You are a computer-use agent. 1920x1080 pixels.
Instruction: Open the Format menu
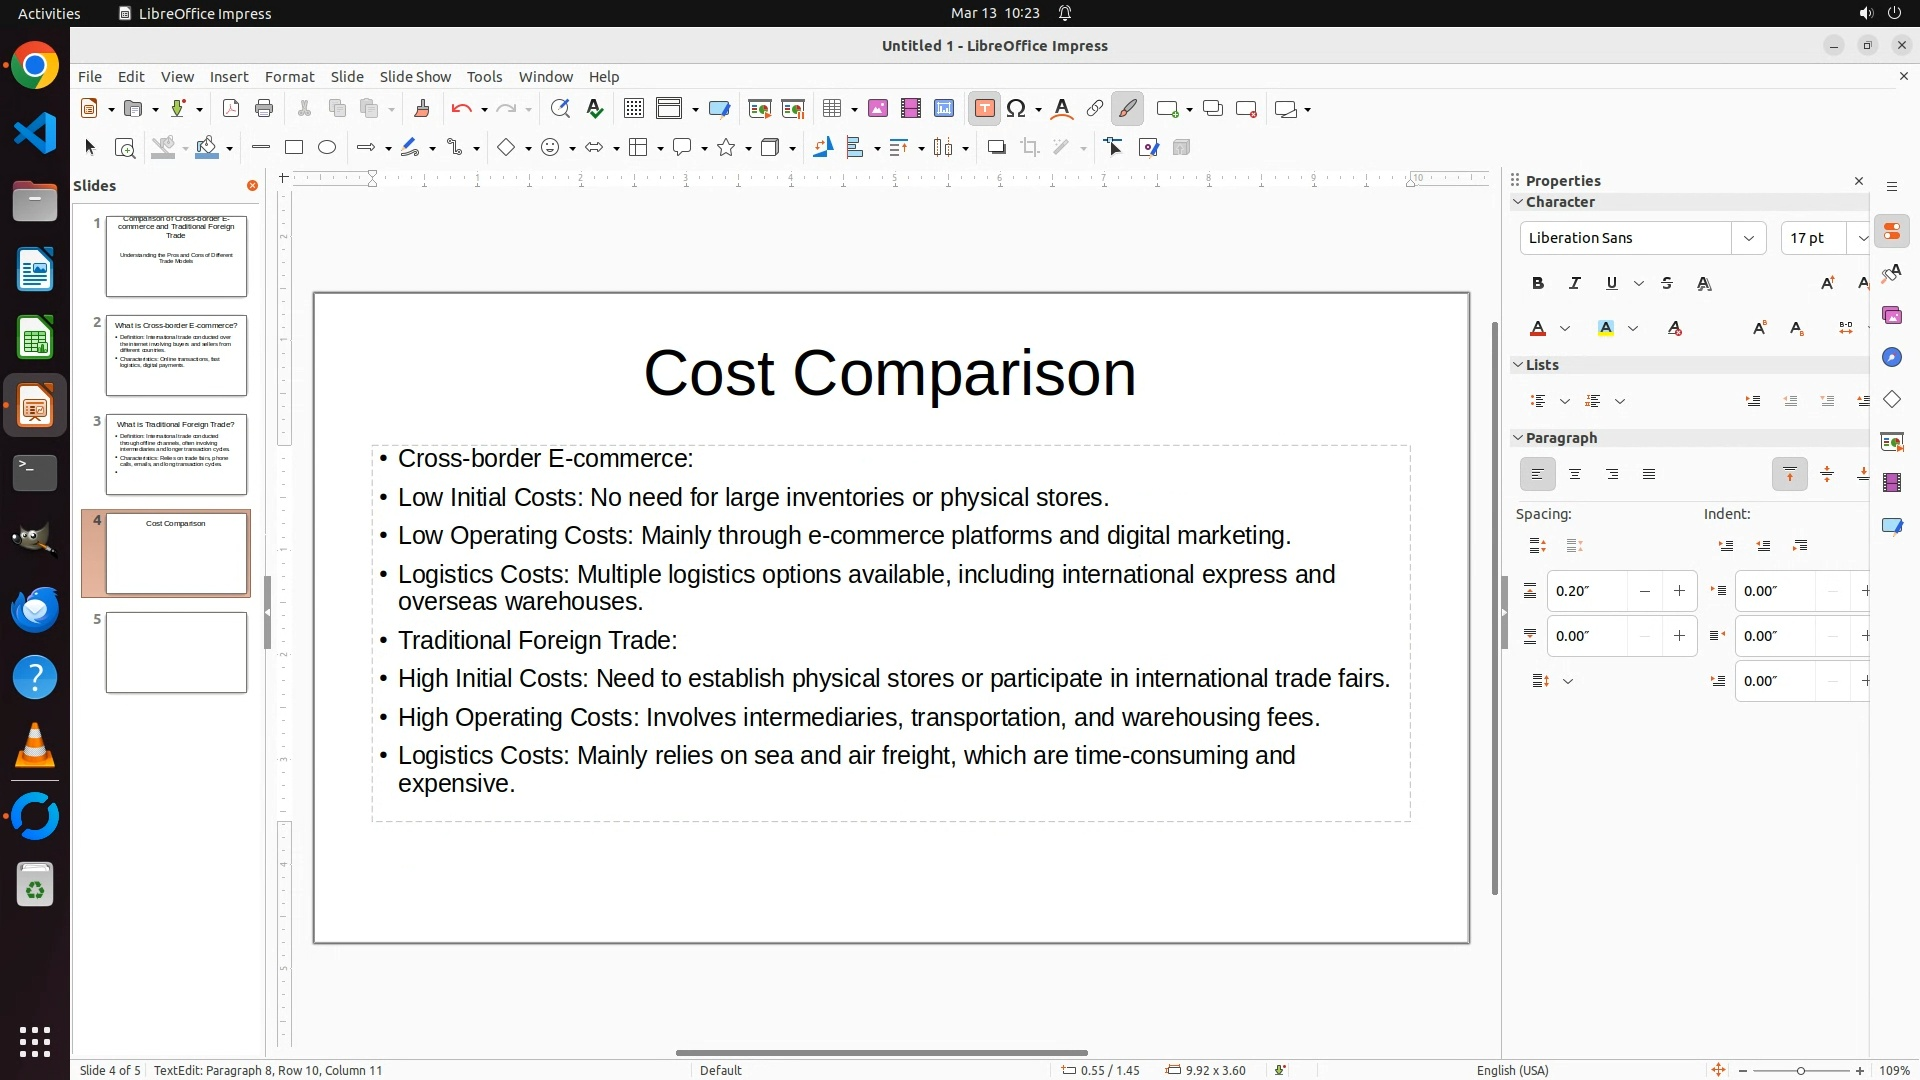(x=289, y=77)
